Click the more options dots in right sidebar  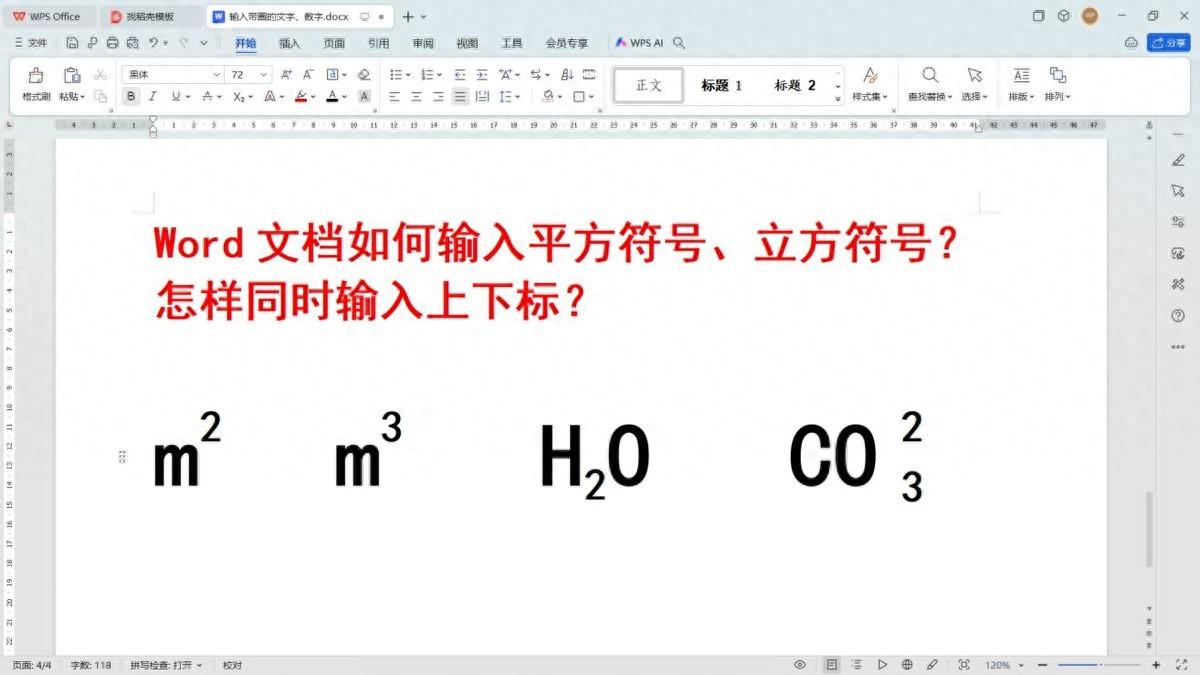click(1178, 347)
